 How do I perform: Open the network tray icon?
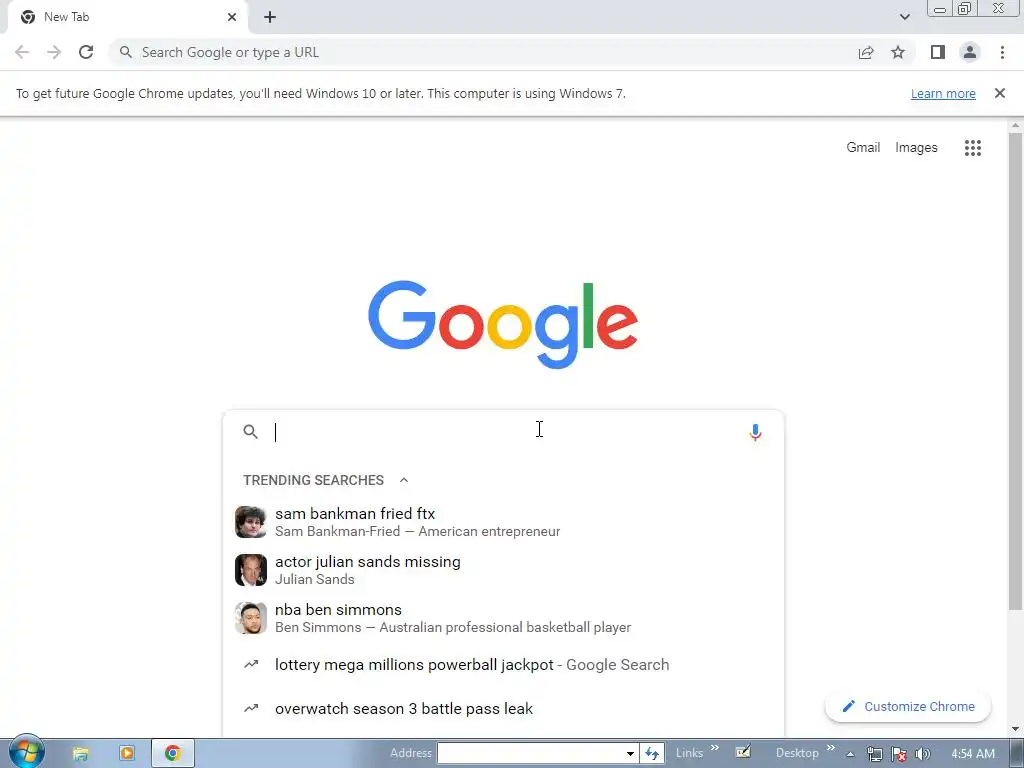pos(874,754)
